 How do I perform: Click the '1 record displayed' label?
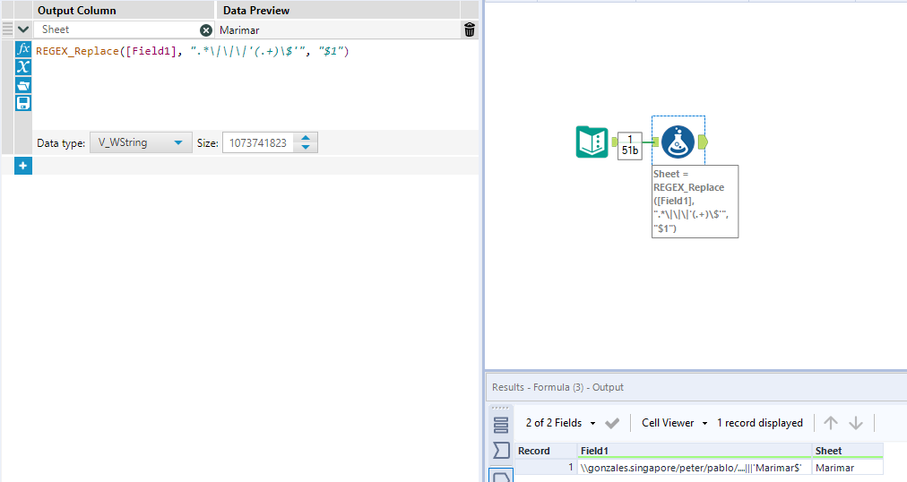[x=759, y=423]
